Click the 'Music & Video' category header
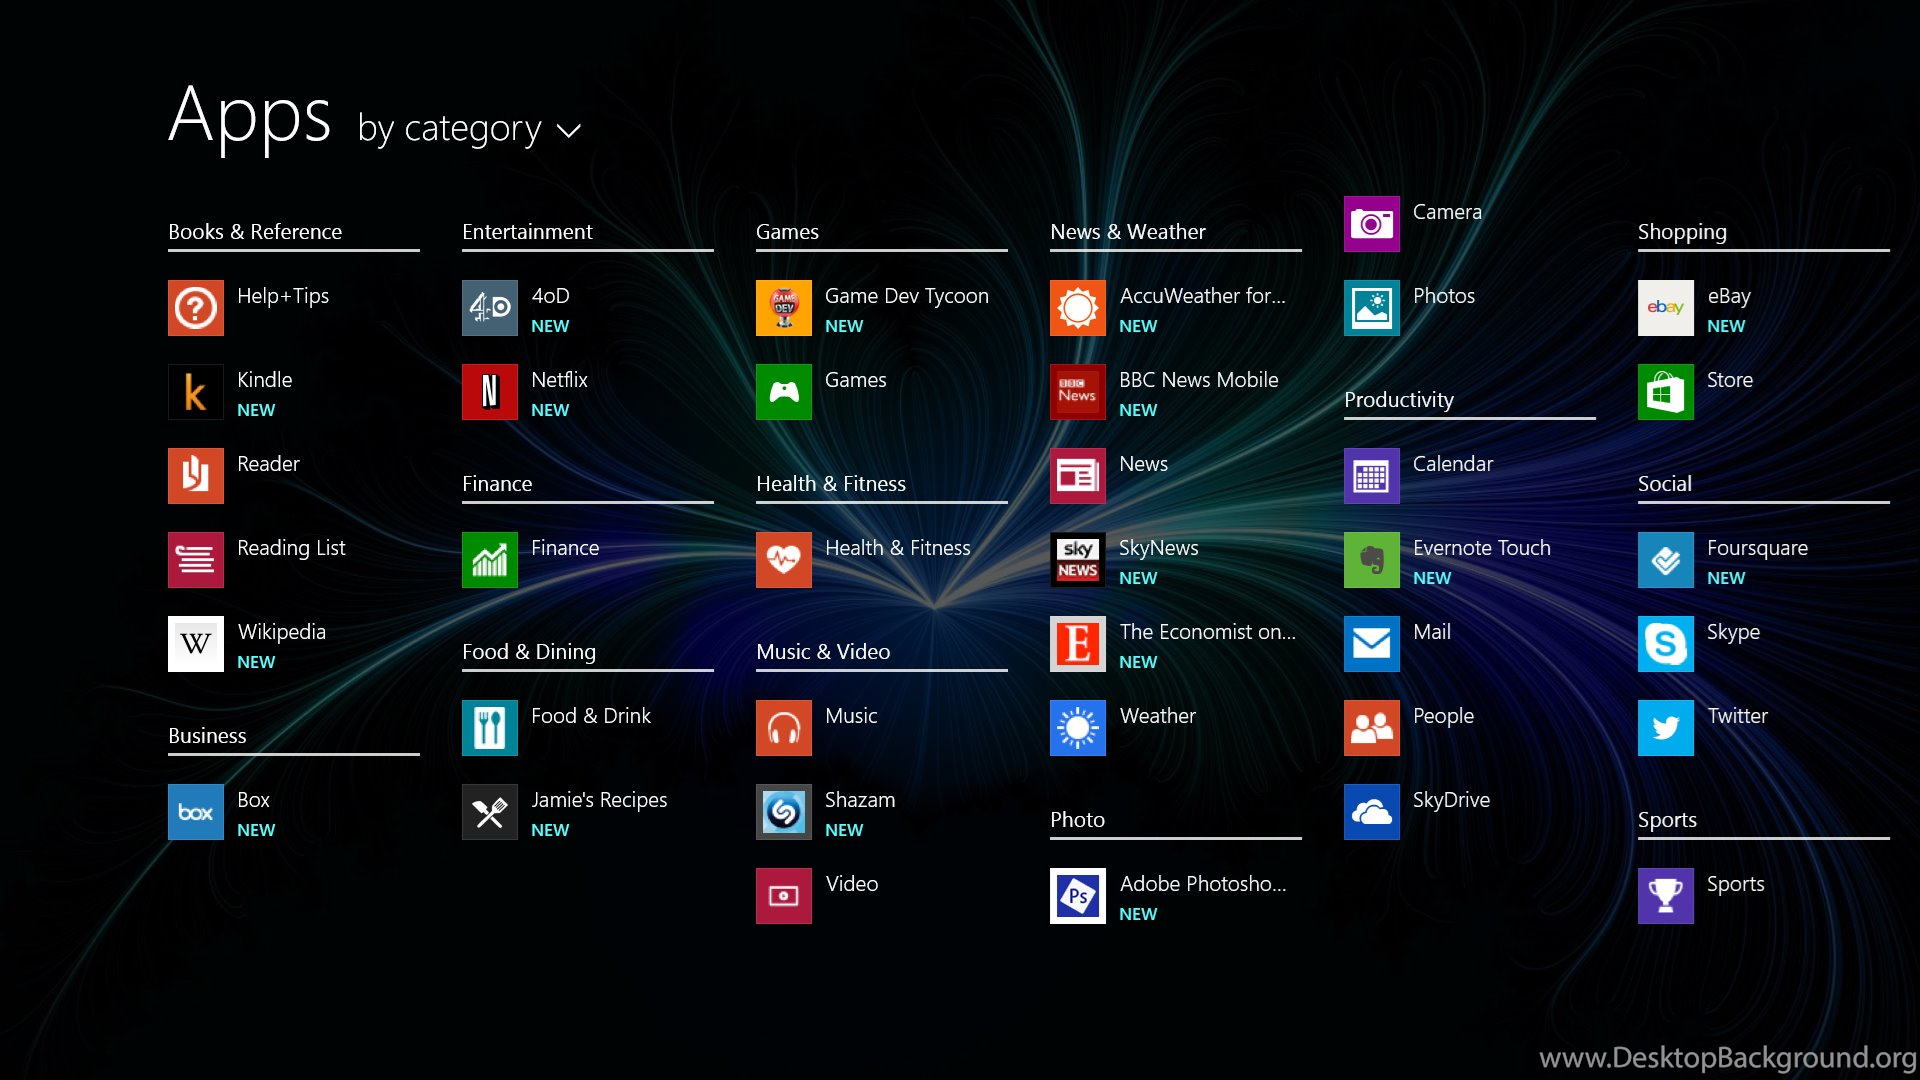Screen dimensions: 1920x1080 click(823, 652)
